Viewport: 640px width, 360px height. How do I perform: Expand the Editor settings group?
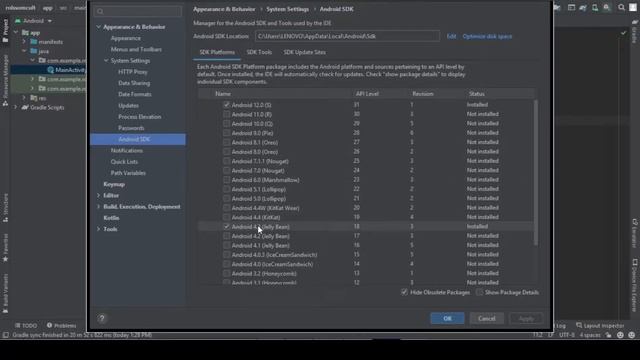click(x=98, y=196)
